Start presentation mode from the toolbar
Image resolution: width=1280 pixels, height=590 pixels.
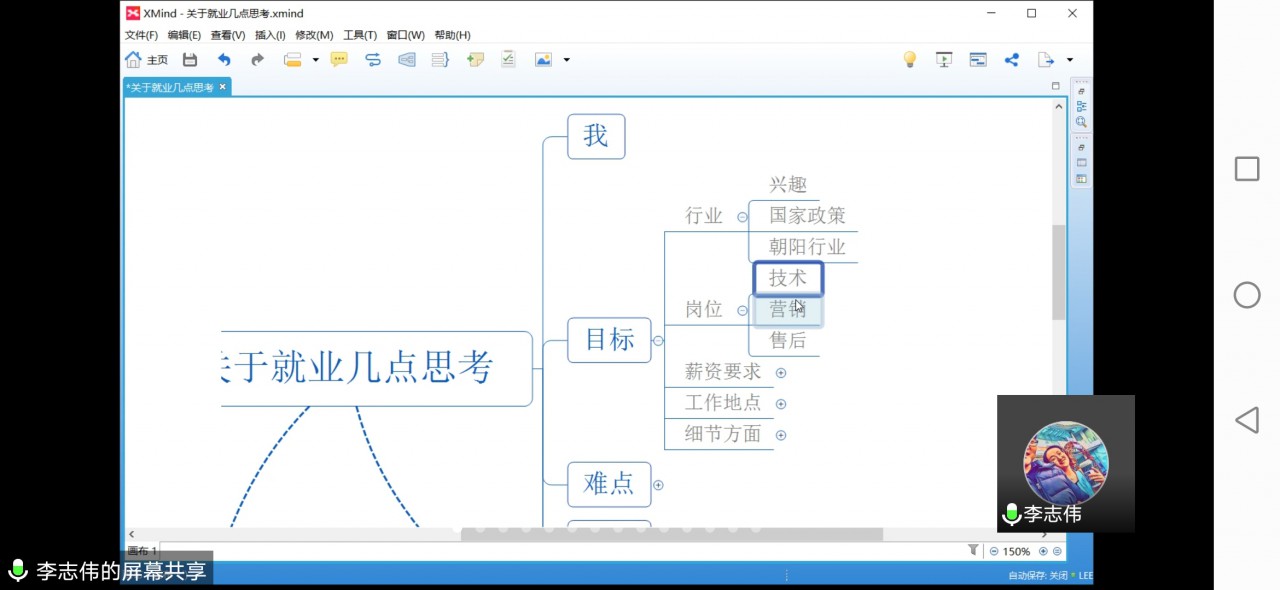click(943, 60)
